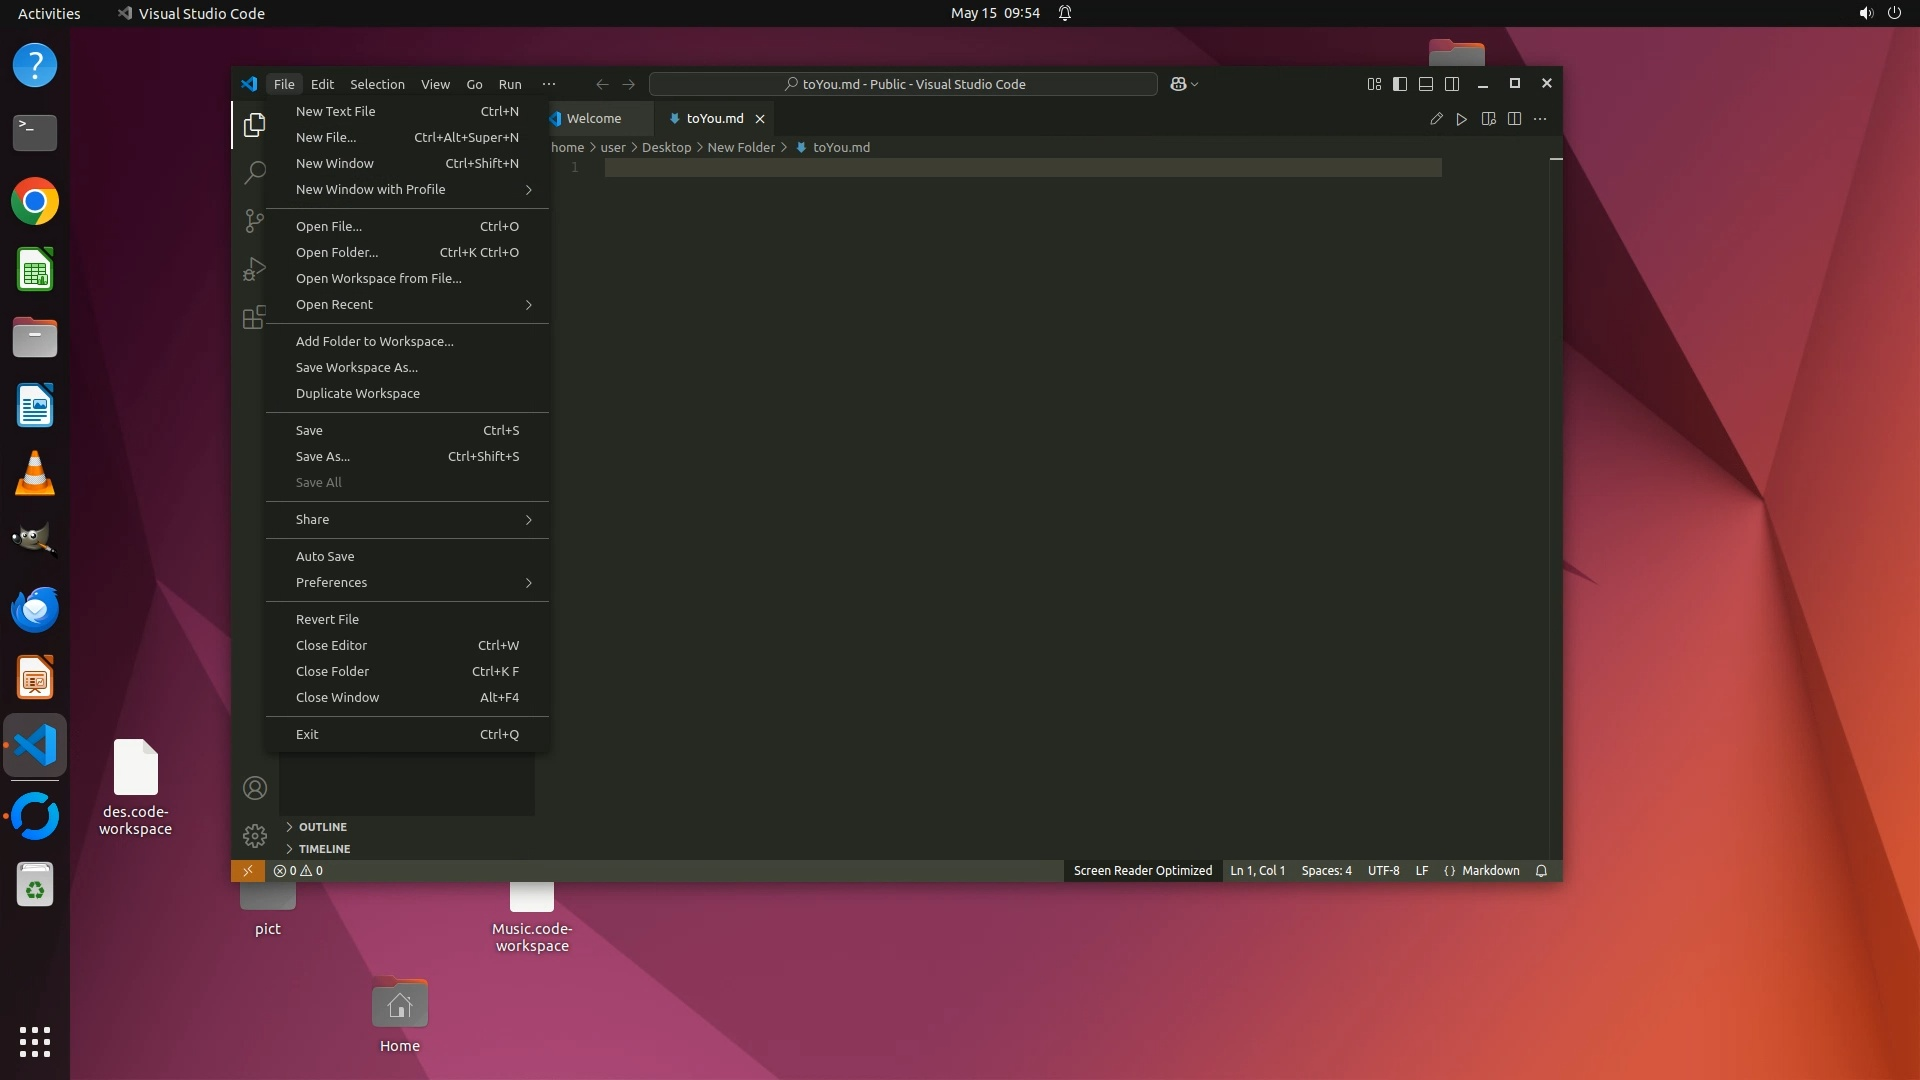Click the Accounts icon in activity bar
This screenshot has height=1080, width=1920.
pyautogui.click(x=254, y=788)
